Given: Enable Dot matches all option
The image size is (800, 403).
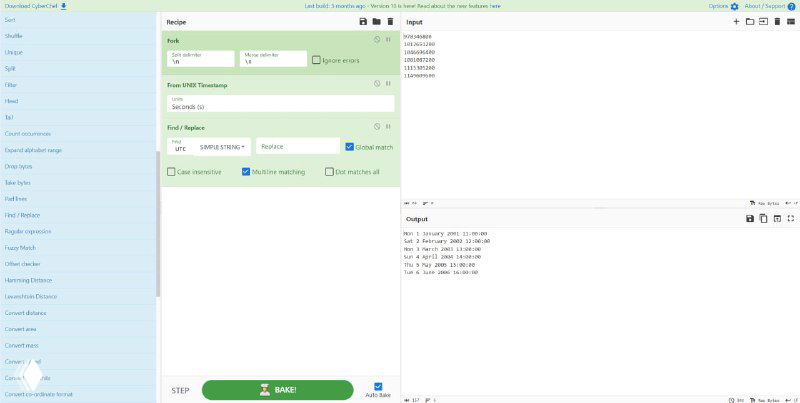Looking at the screenshot, I should point(329,172).
